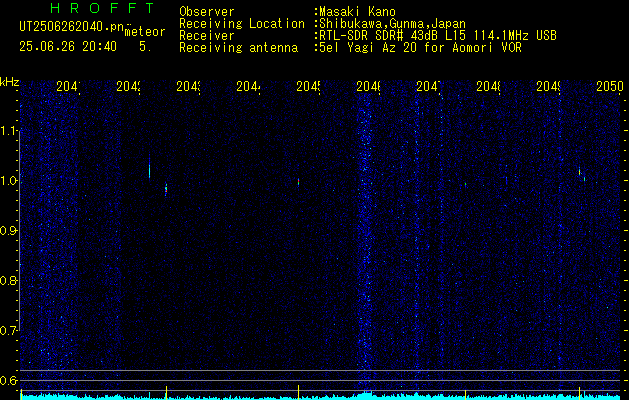Click the cyan meteor echo after 2042
Image resolution: width=629 pixels, height=400 pixels.
(x=149, y=169)
